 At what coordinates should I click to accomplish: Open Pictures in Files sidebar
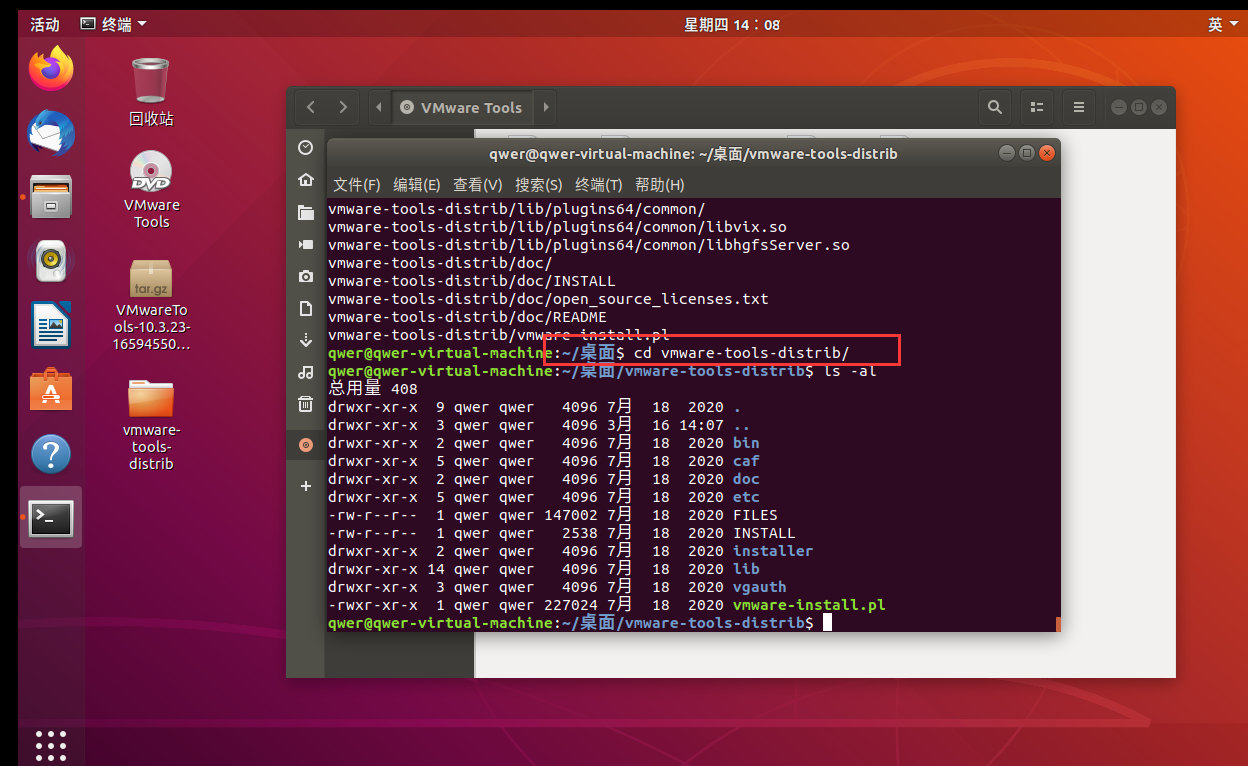tap(306, 276)
